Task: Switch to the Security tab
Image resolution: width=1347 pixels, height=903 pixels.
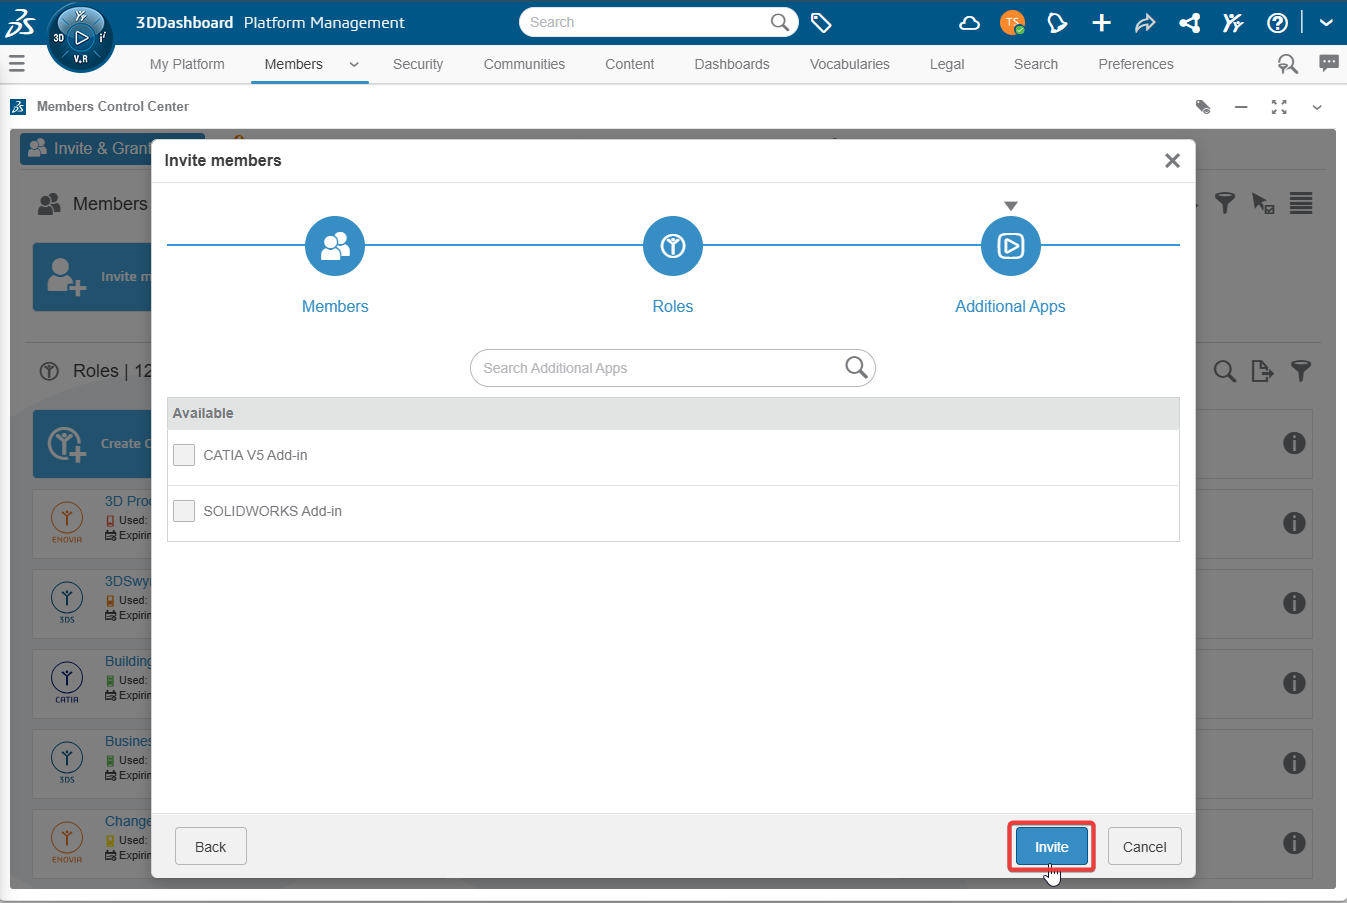Action: click(418, 64)
